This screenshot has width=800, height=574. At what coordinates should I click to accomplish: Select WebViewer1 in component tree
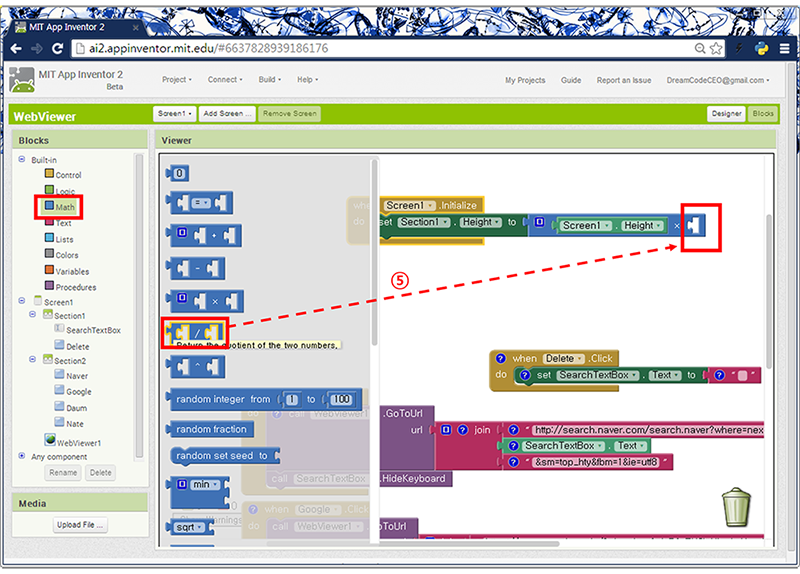tap(73, 442)
